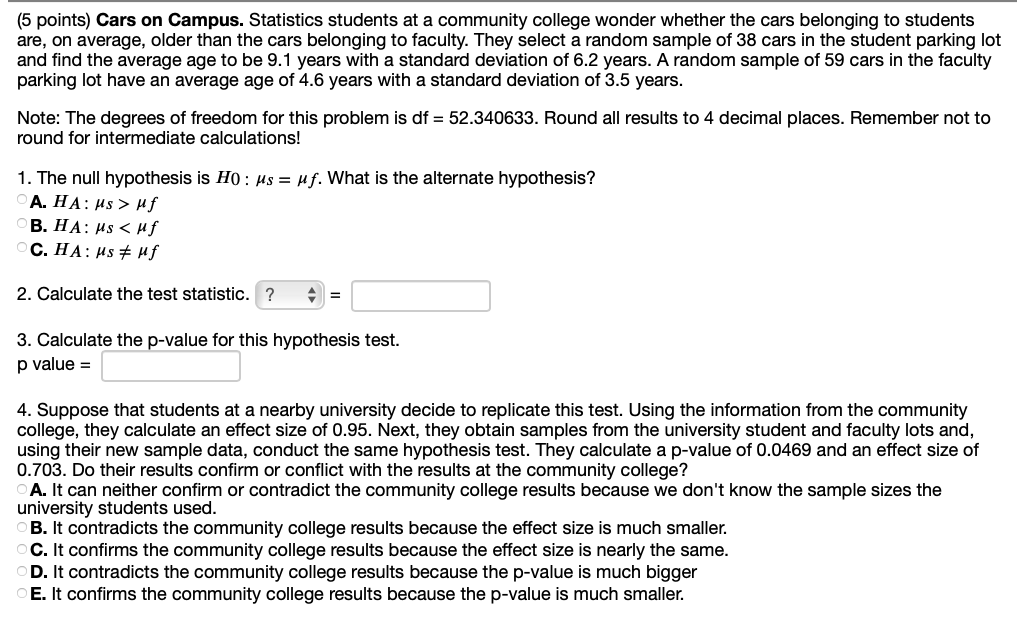The image size is (1024, 632).
Task: Click the p value input box
Action: (x=170, y=366)
